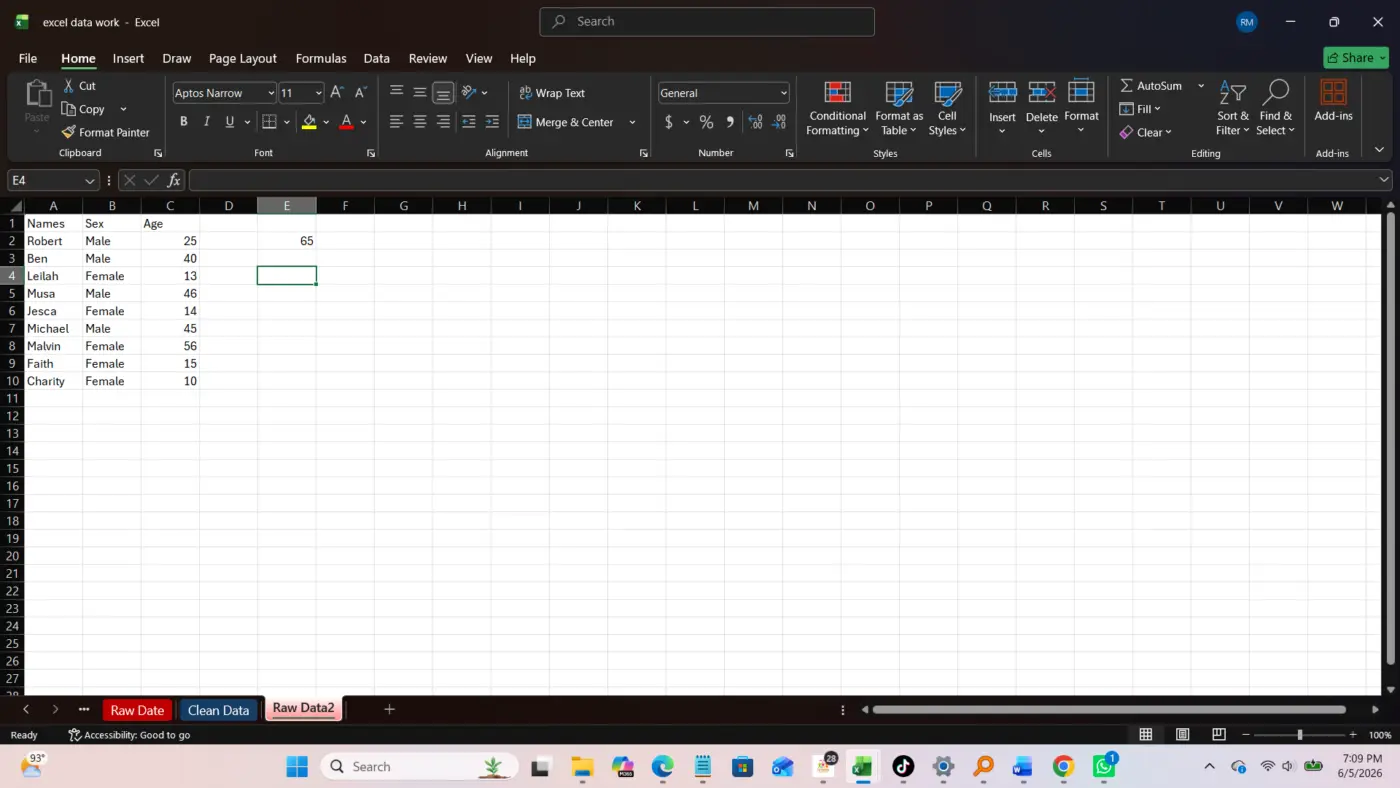The width and height of the screenshot is (1400, 788).
Task: Toggle Italic formatting
Action: [x=207, y=122]
